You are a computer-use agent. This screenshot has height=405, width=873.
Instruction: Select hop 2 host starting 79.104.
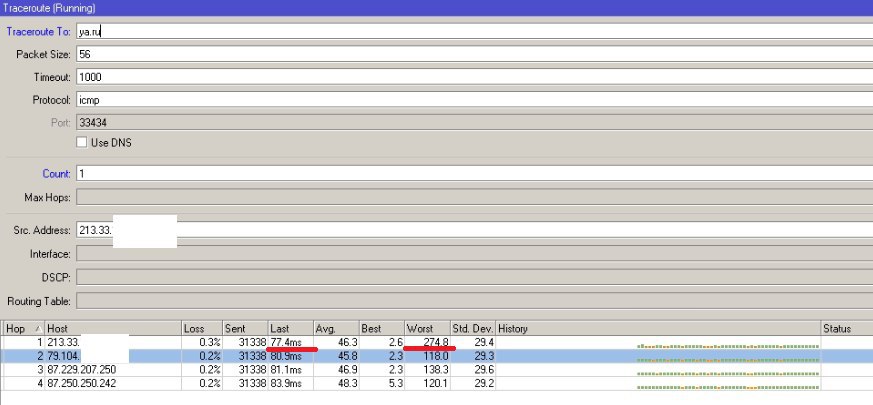coord(64,355)
